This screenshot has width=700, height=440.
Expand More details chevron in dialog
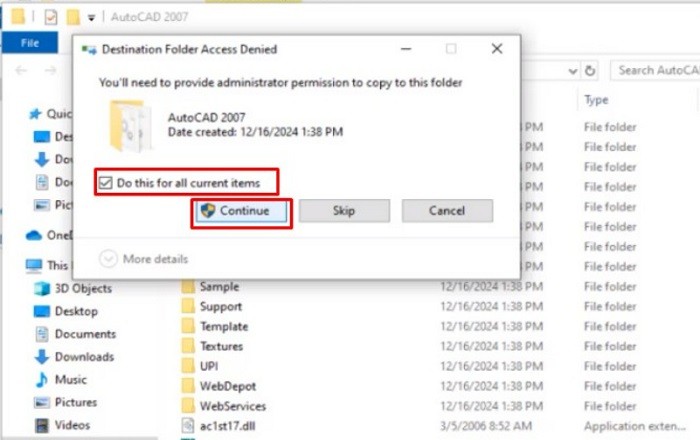108,259
